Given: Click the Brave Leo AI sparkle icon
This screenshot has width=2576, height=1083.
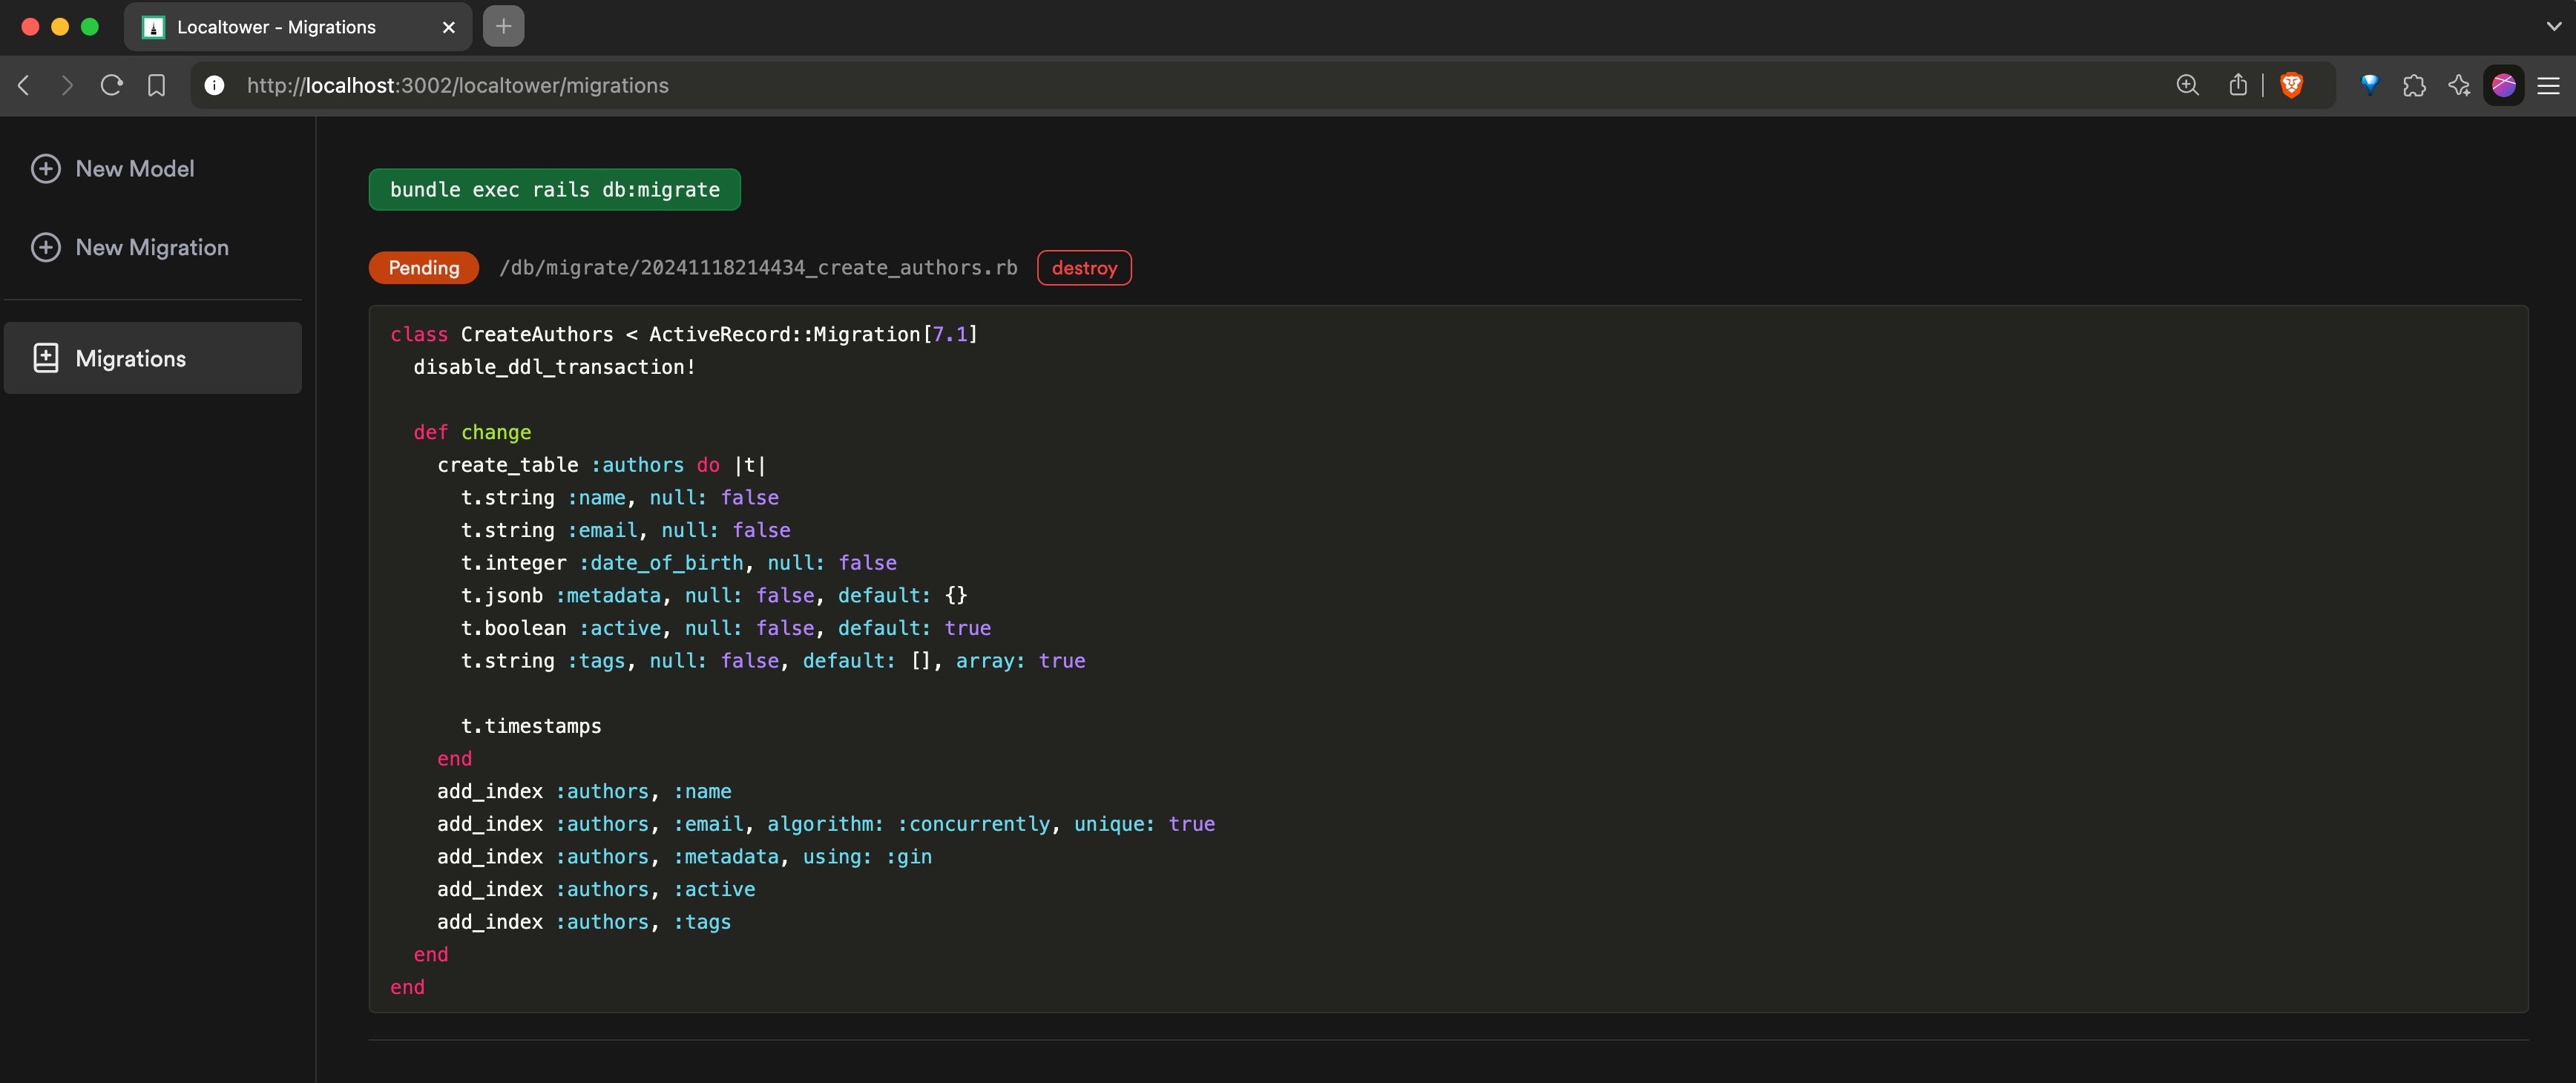Looking at the screenshot, I should coord(2459,85).
